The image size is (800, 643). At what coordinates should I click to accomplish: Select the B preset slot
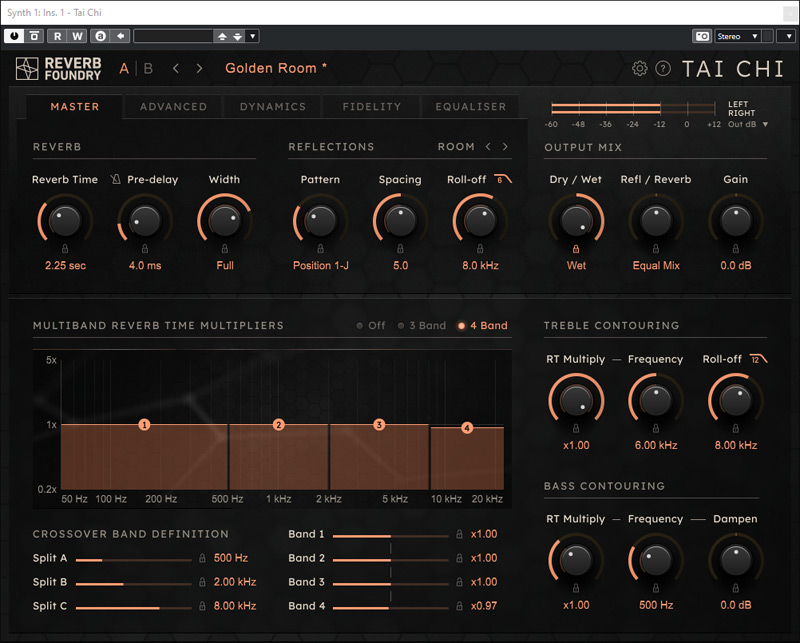146,68
